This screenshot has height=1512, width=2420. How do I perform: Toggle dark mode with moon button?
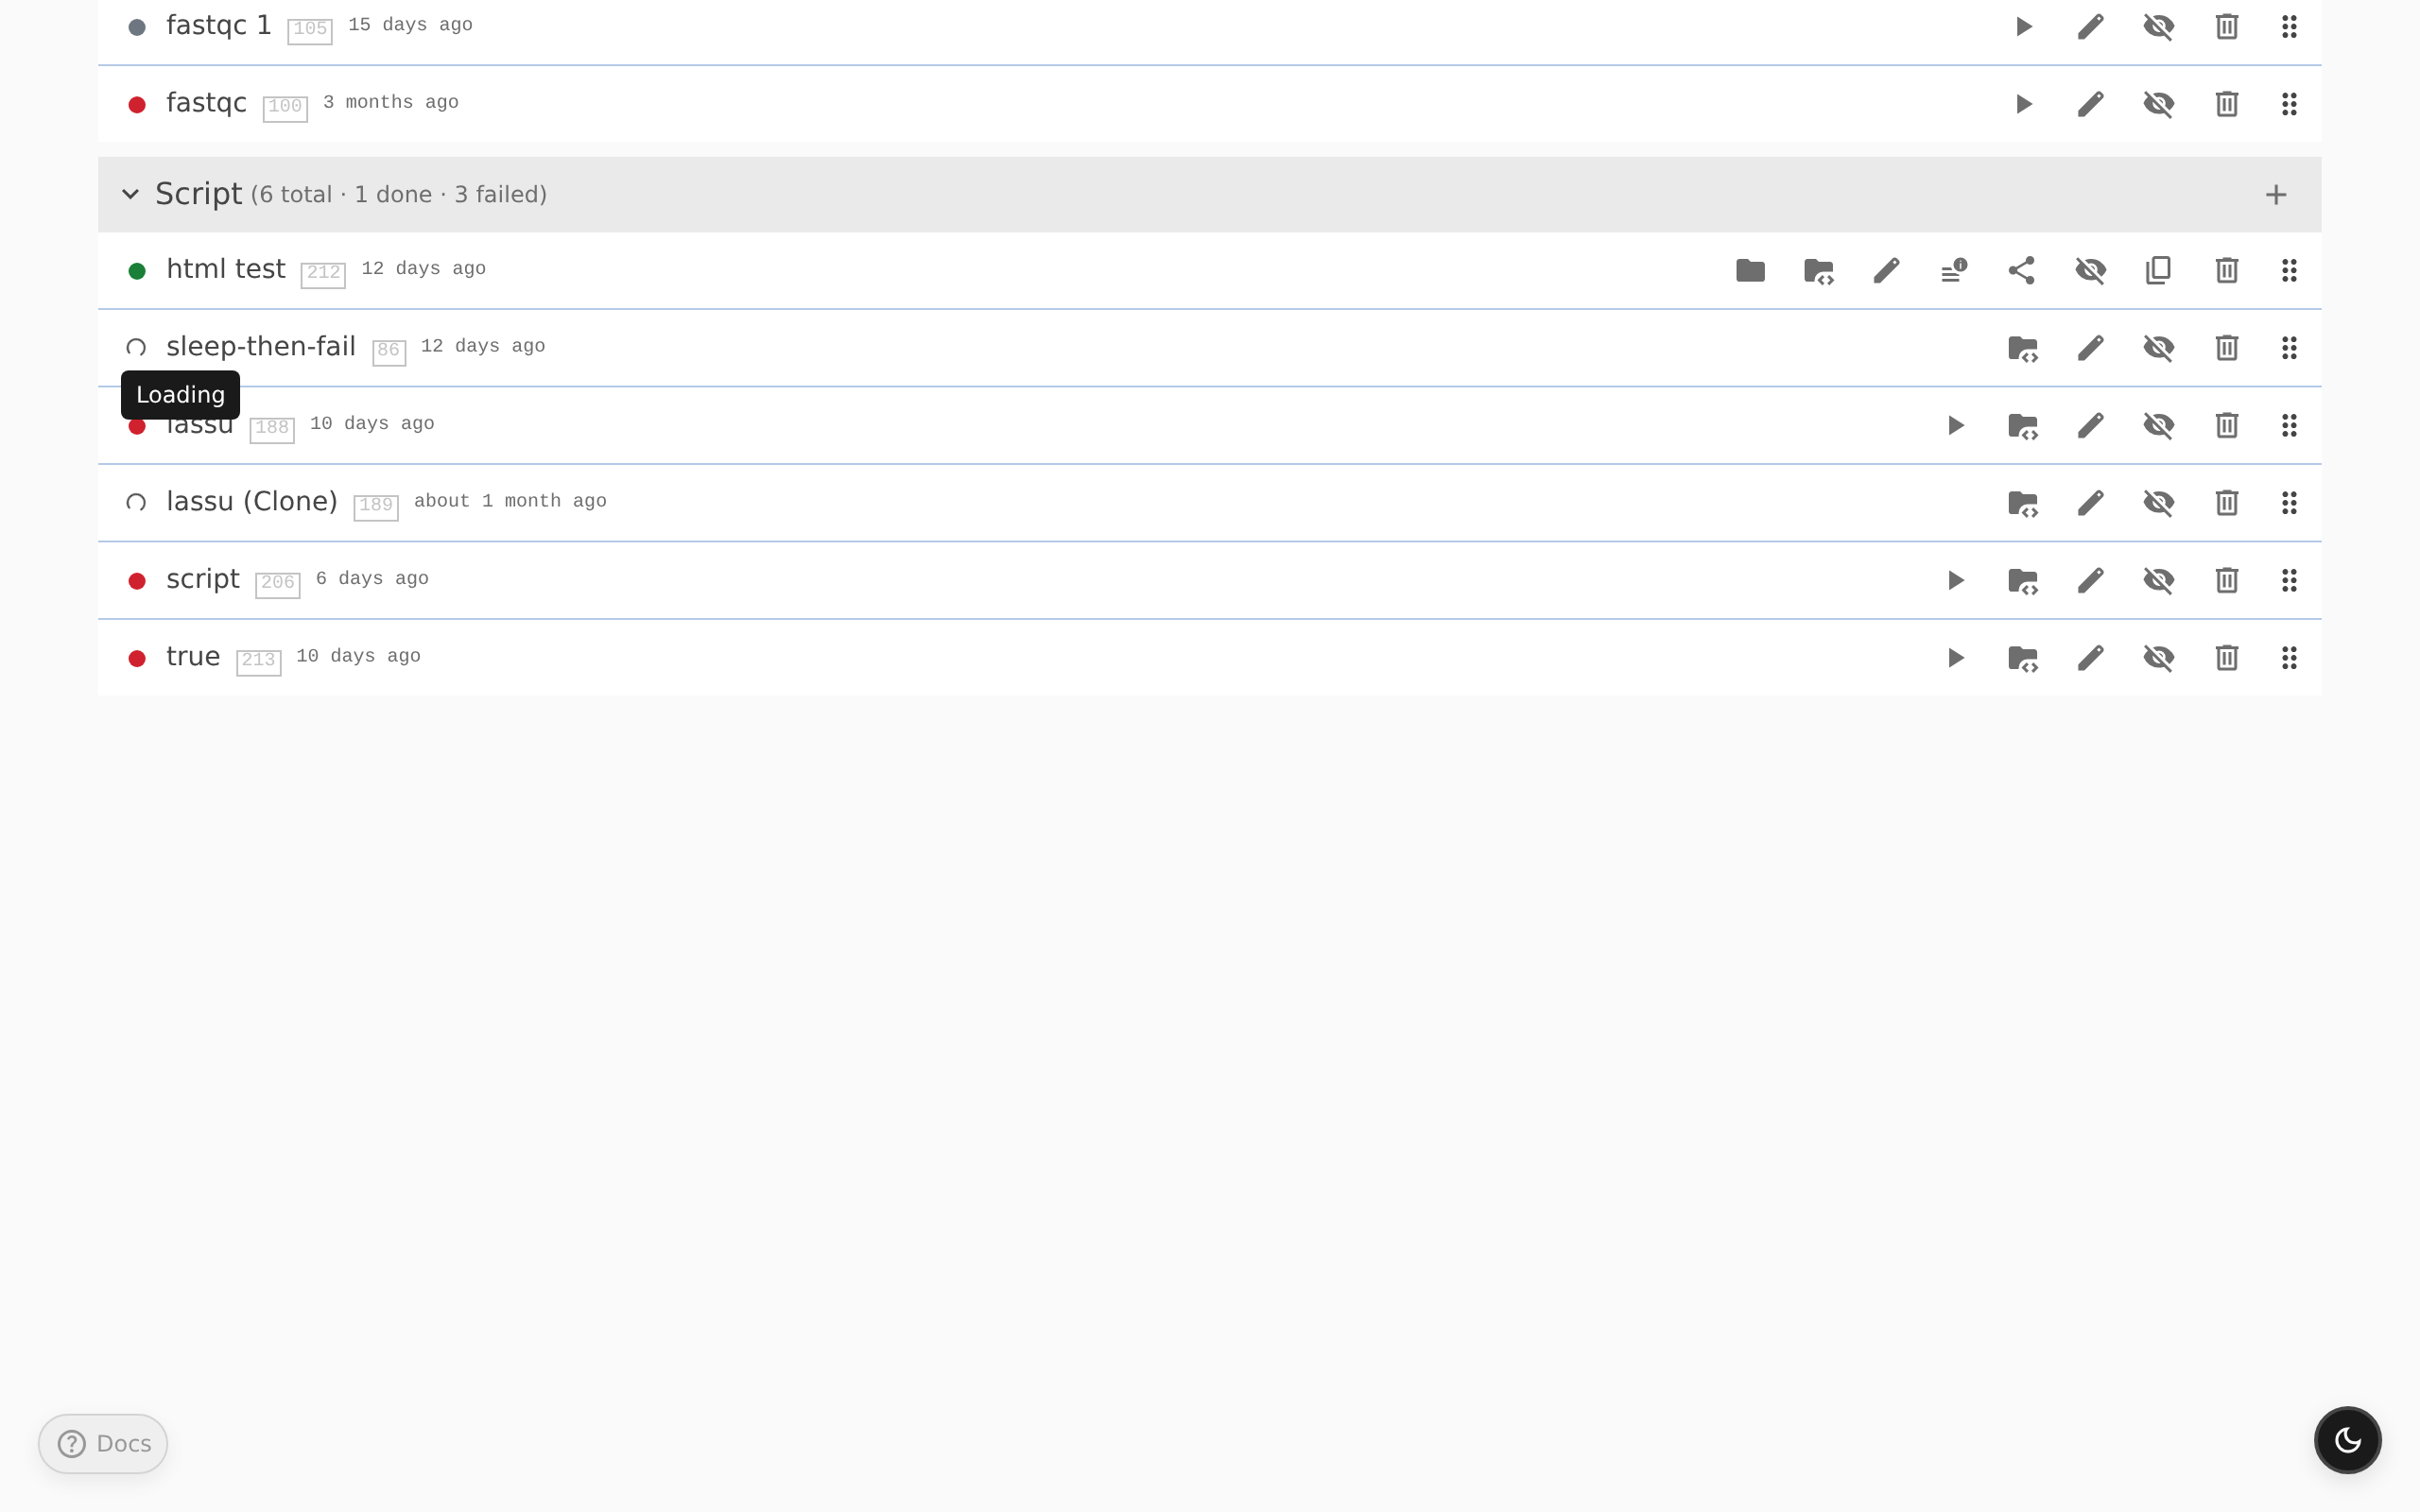[2347, 1440]
